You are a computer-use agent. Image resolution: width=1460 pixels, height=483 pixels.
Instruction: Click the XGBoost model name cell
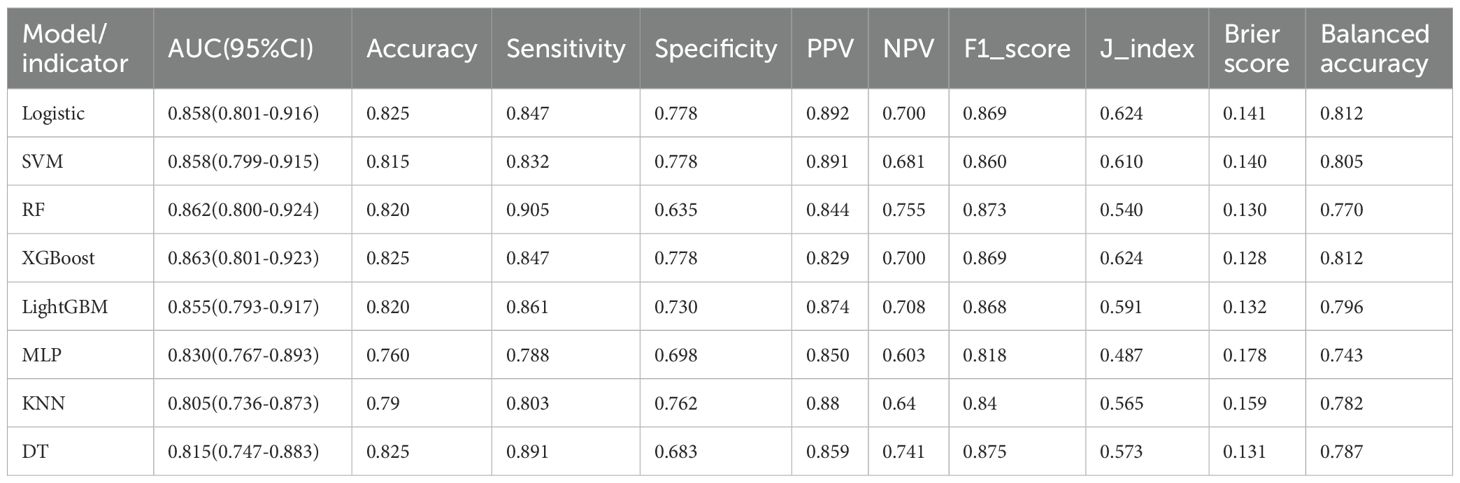coord(59,258)
